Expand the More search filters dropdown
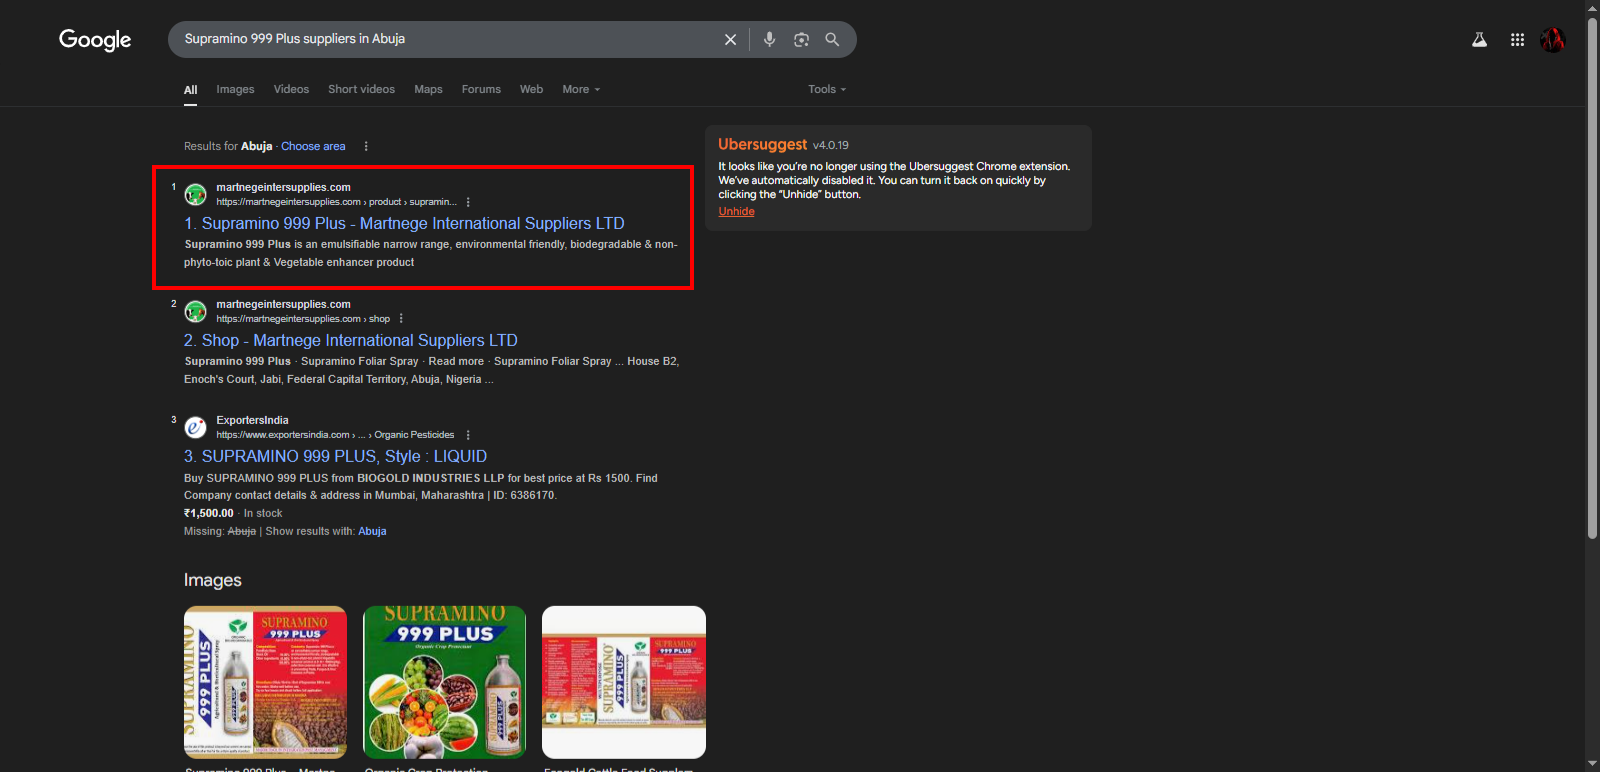 (x=581, y=89)
